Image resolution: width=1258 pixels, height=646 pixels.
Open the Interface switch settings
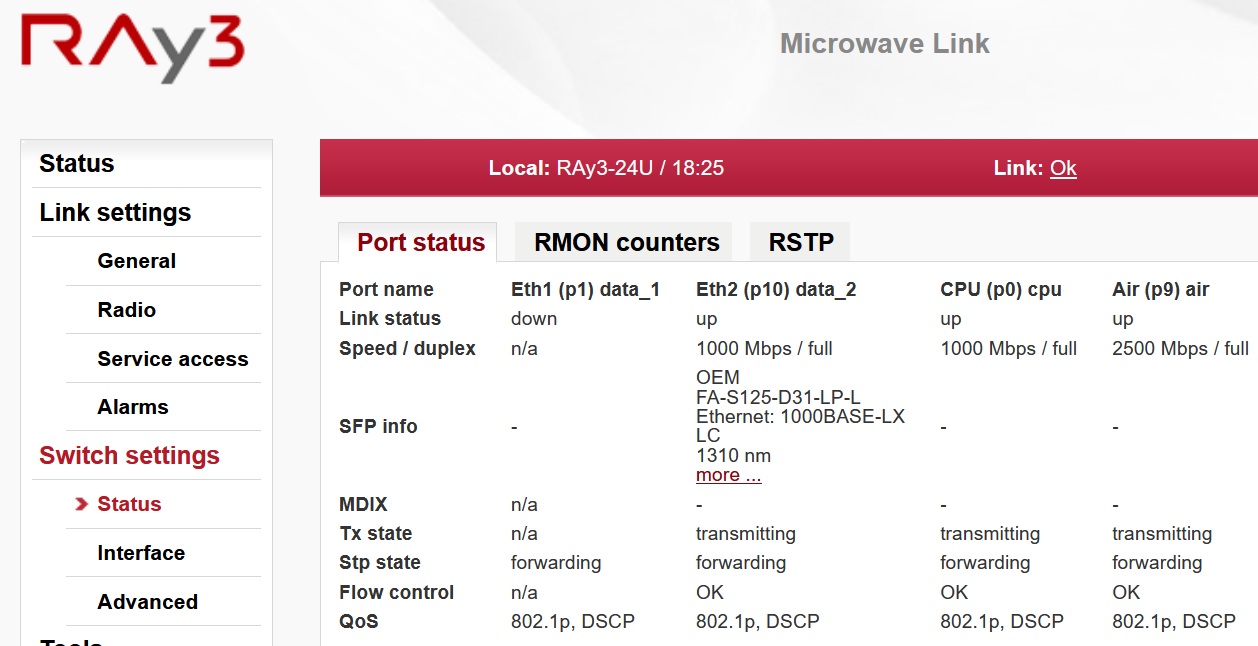[141, 553]
